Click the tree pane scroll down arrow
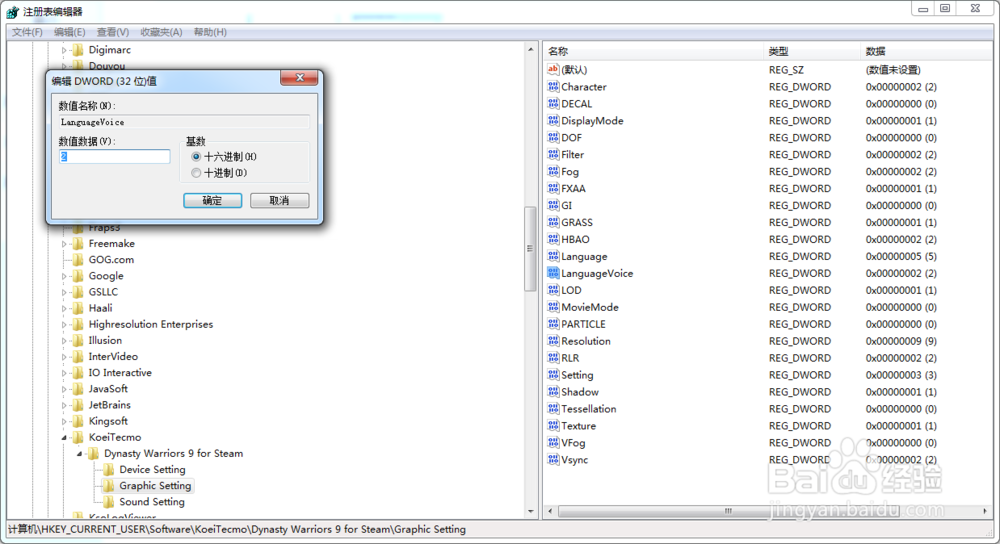 [531, 511]
